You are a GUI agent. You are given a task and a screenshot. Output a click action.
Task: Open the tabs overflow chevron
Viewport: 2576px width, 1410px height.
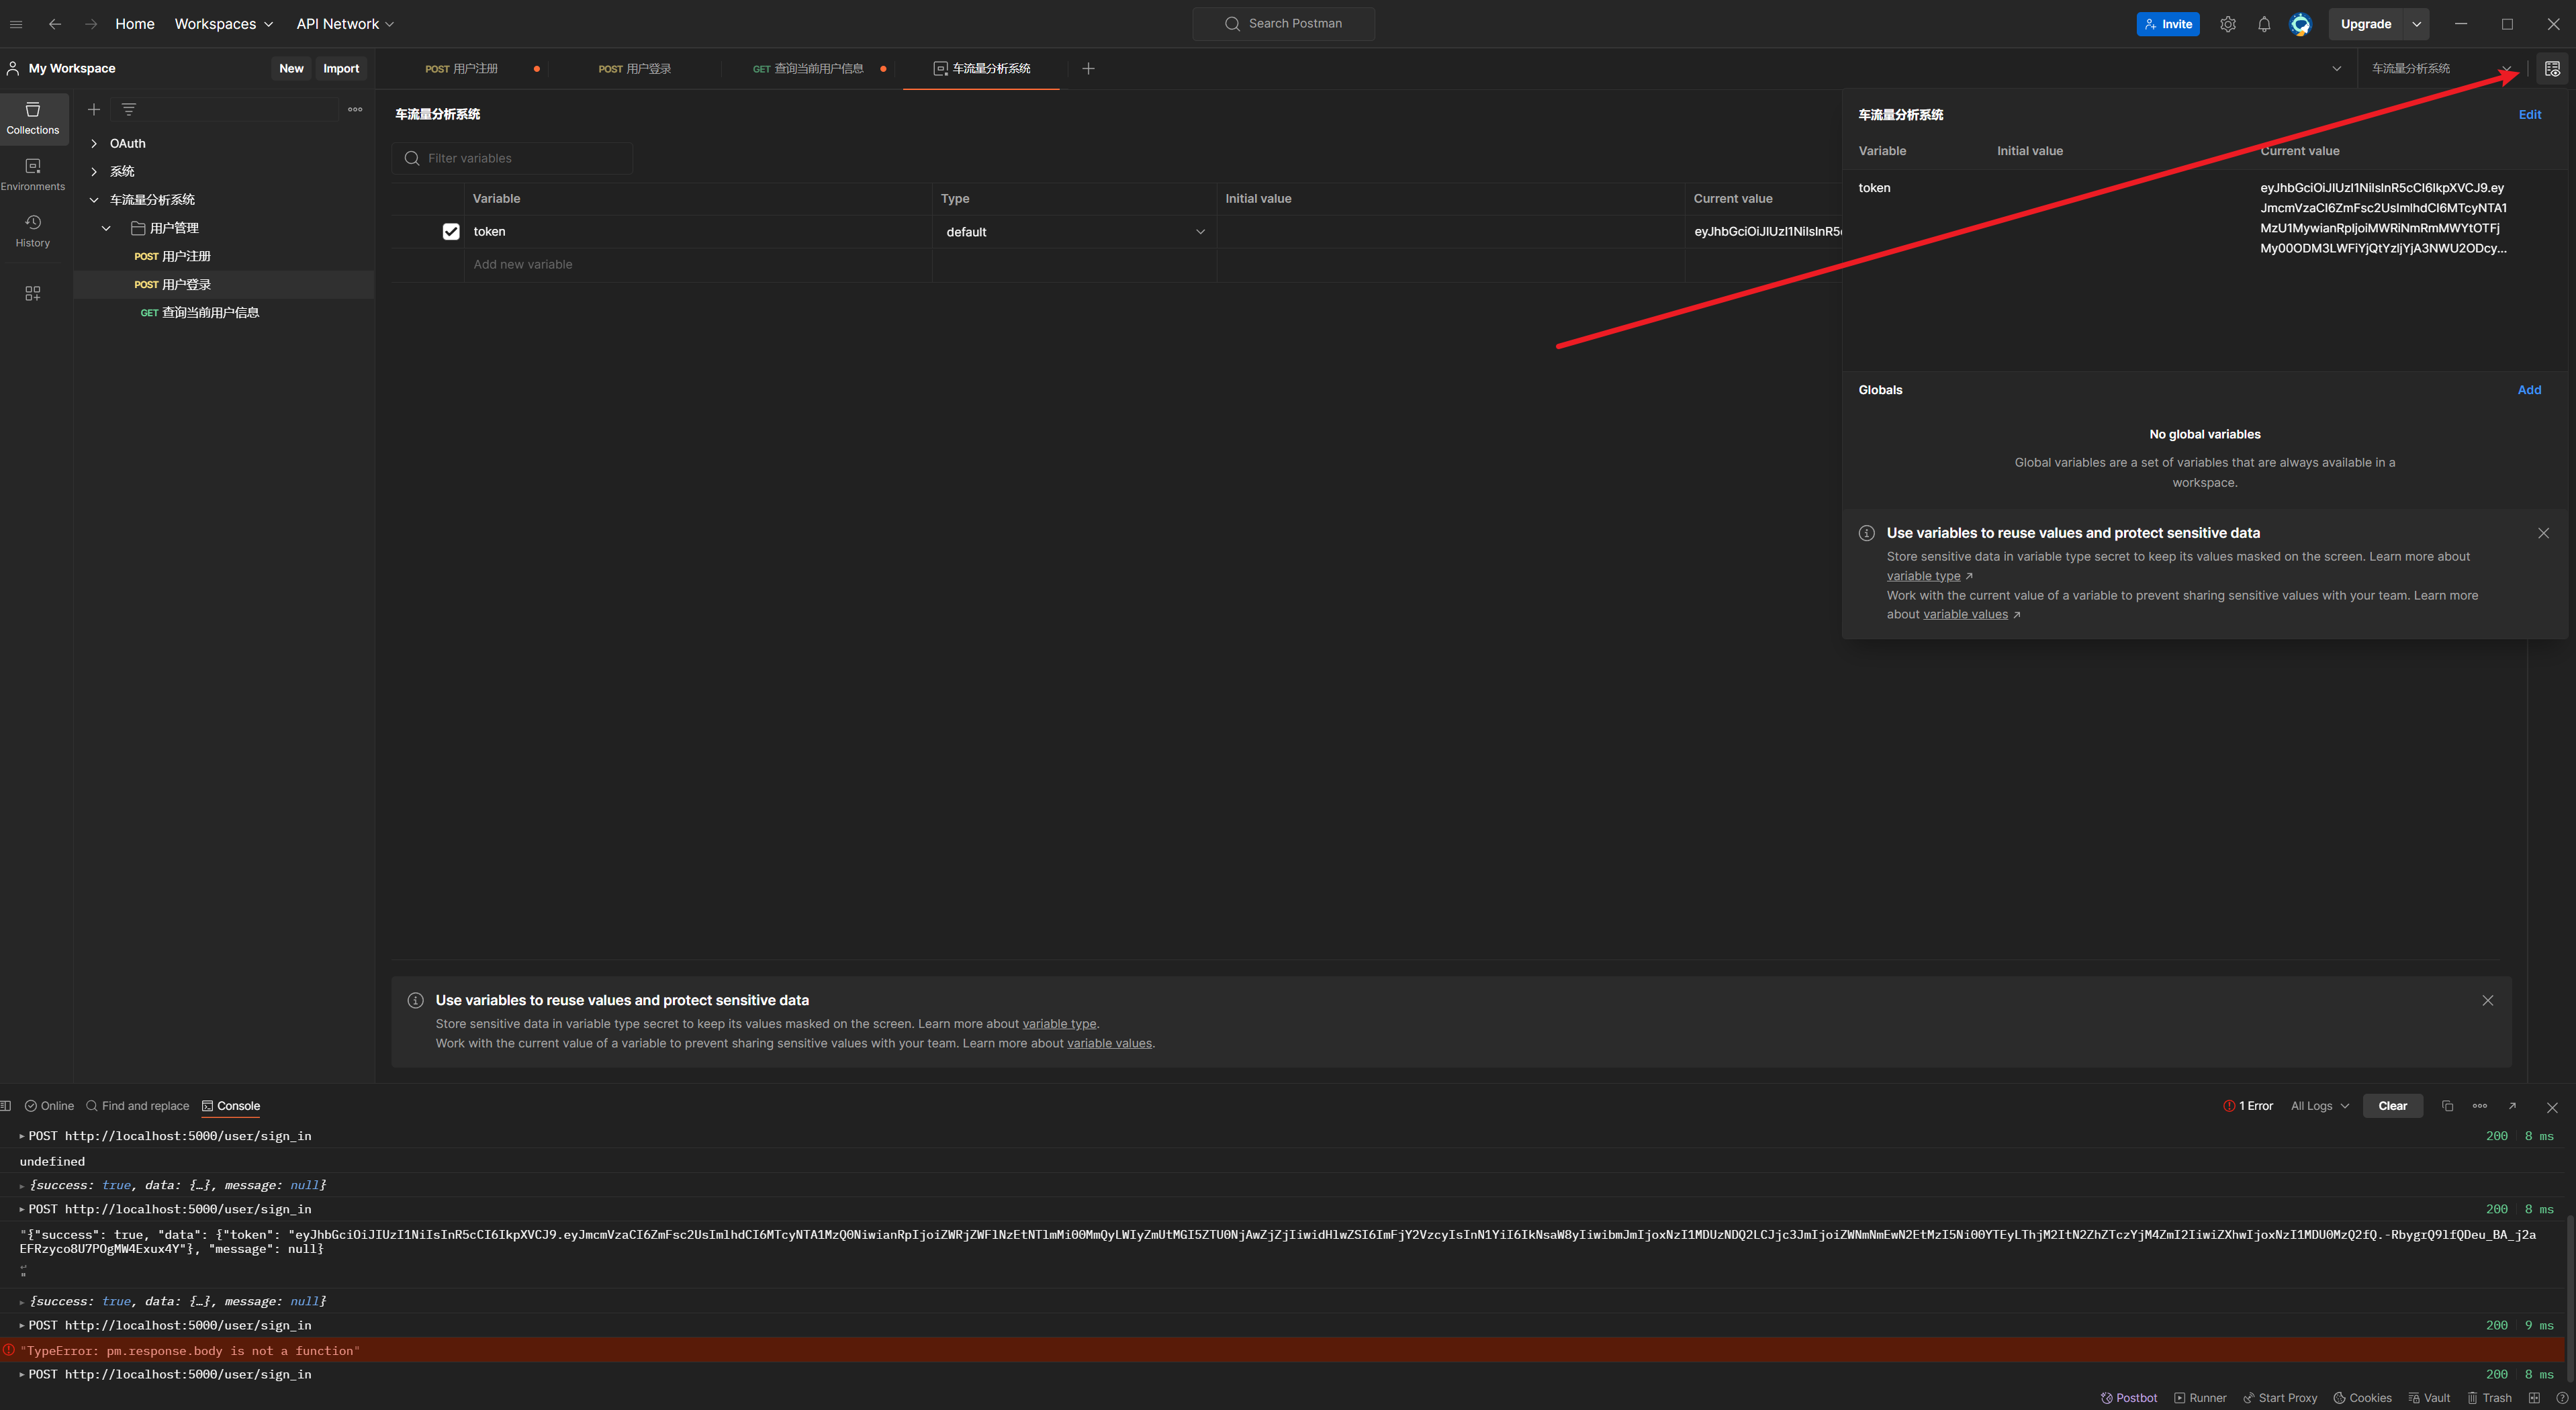pos(2336,68)
